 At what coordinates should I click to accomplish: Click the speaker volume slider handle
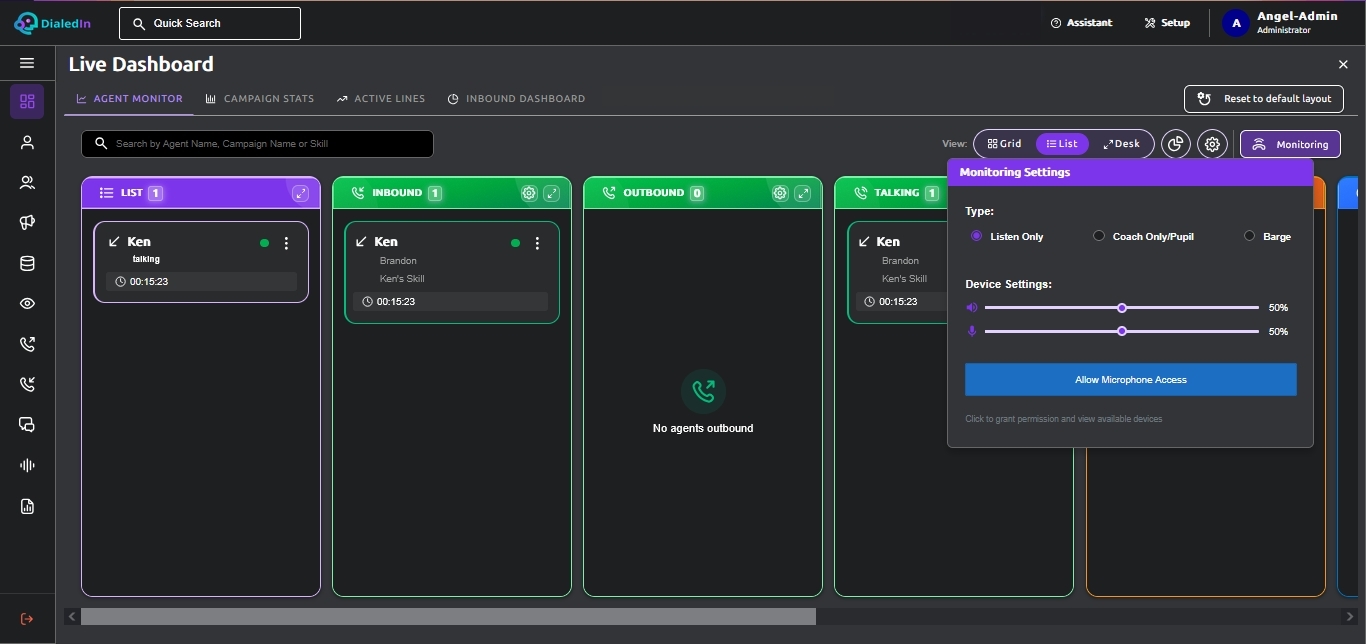tap(1122, 307)
